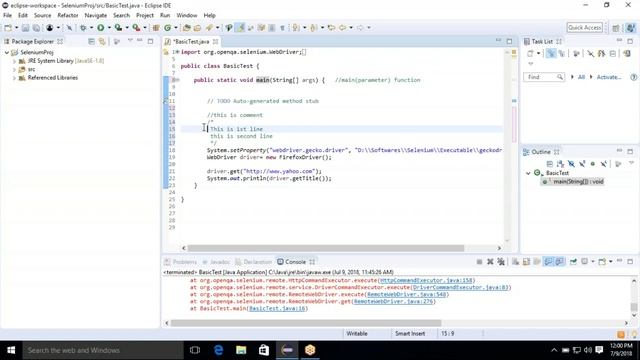
Task: Open Microsoft Edge from the taskbar
Action: (x=218, y=350)
